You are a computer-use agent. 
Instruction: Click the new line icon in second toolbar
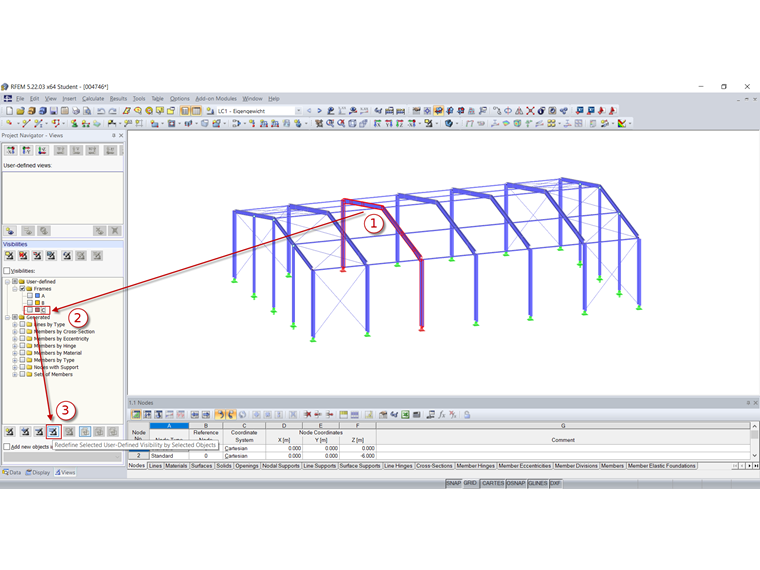point(26,124)
